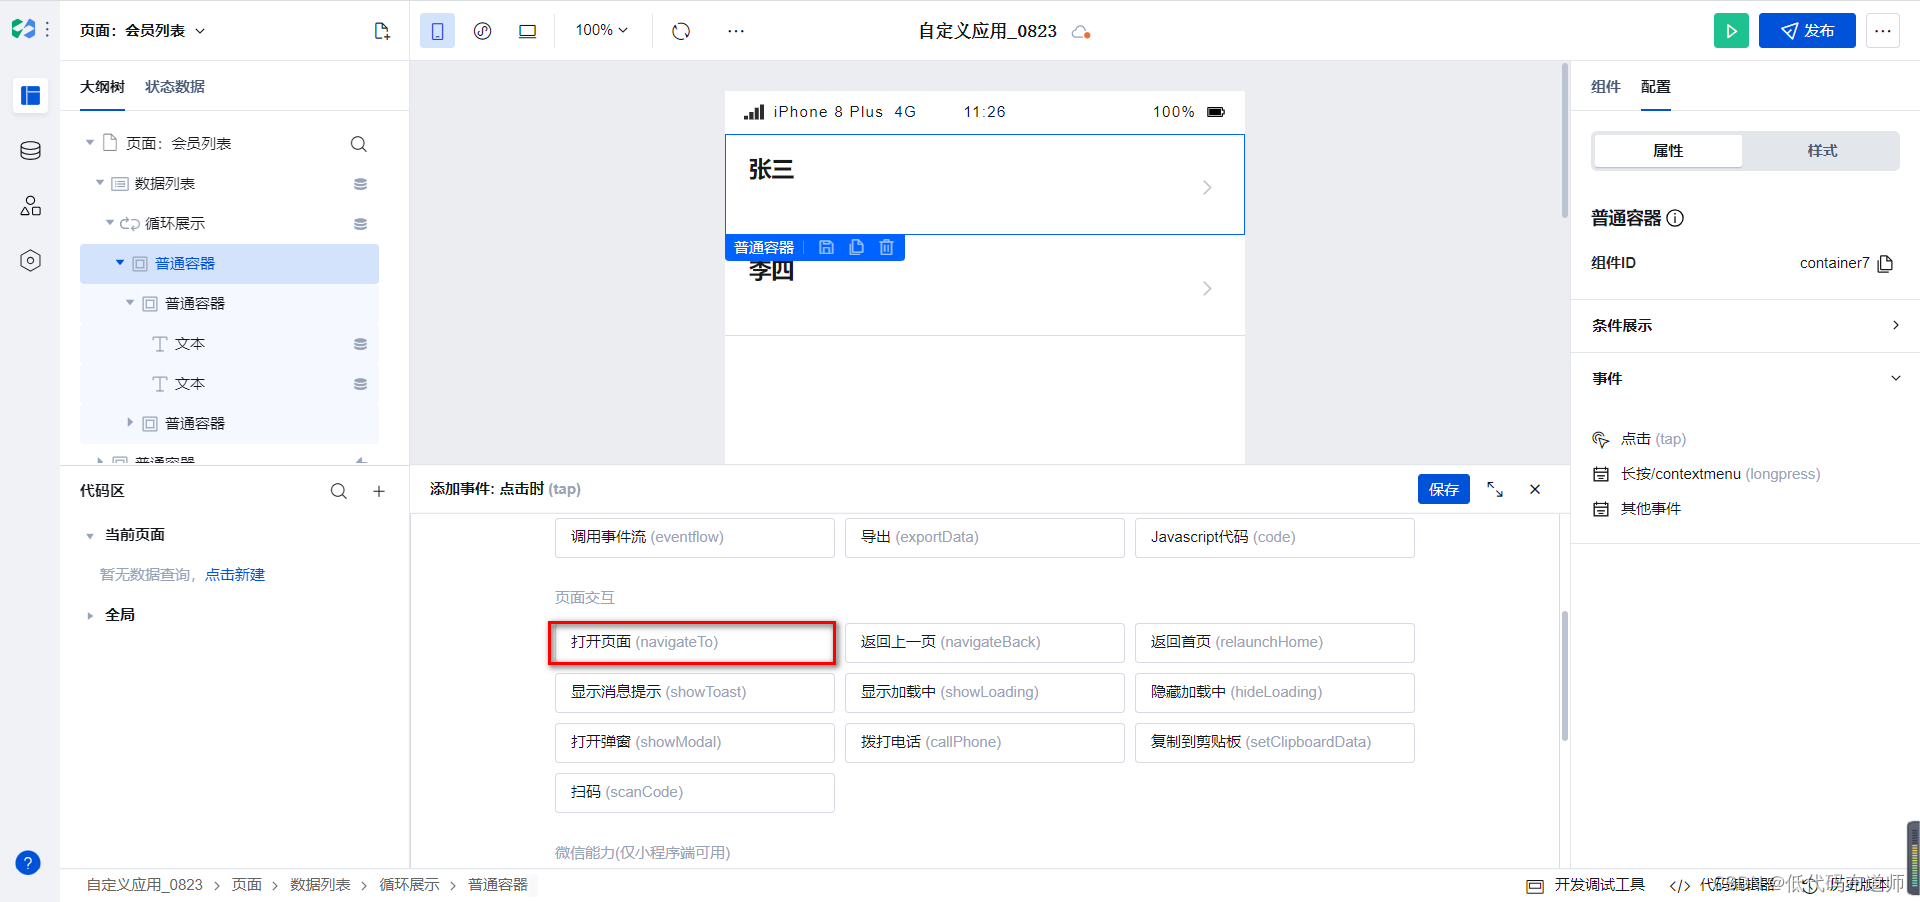The image size is (1920, 902).
Task: Collapse the 当前页面 code section
Action: click(x=90, y=536)
